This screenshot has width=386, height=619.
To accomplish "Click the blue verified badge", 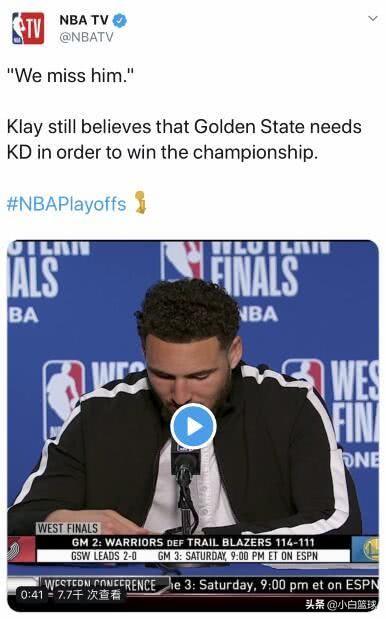I will coord(120,21).
